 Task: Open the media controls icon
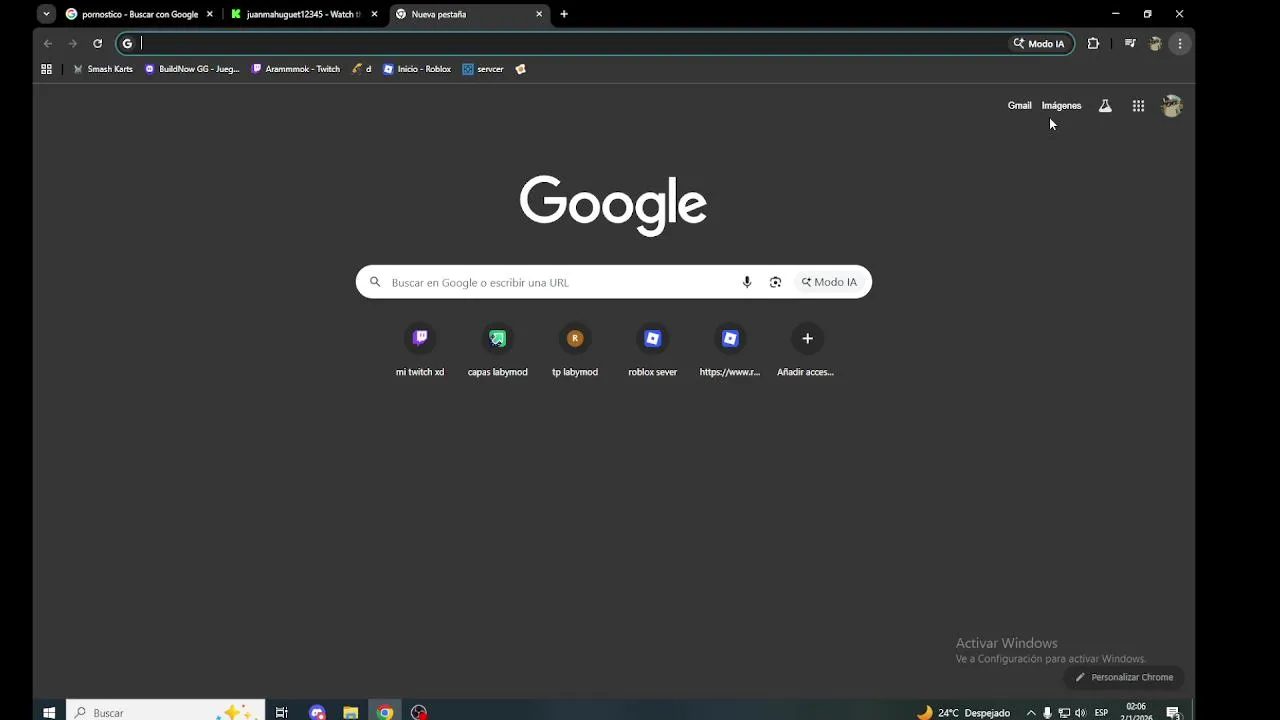(x=1130, y=43)
